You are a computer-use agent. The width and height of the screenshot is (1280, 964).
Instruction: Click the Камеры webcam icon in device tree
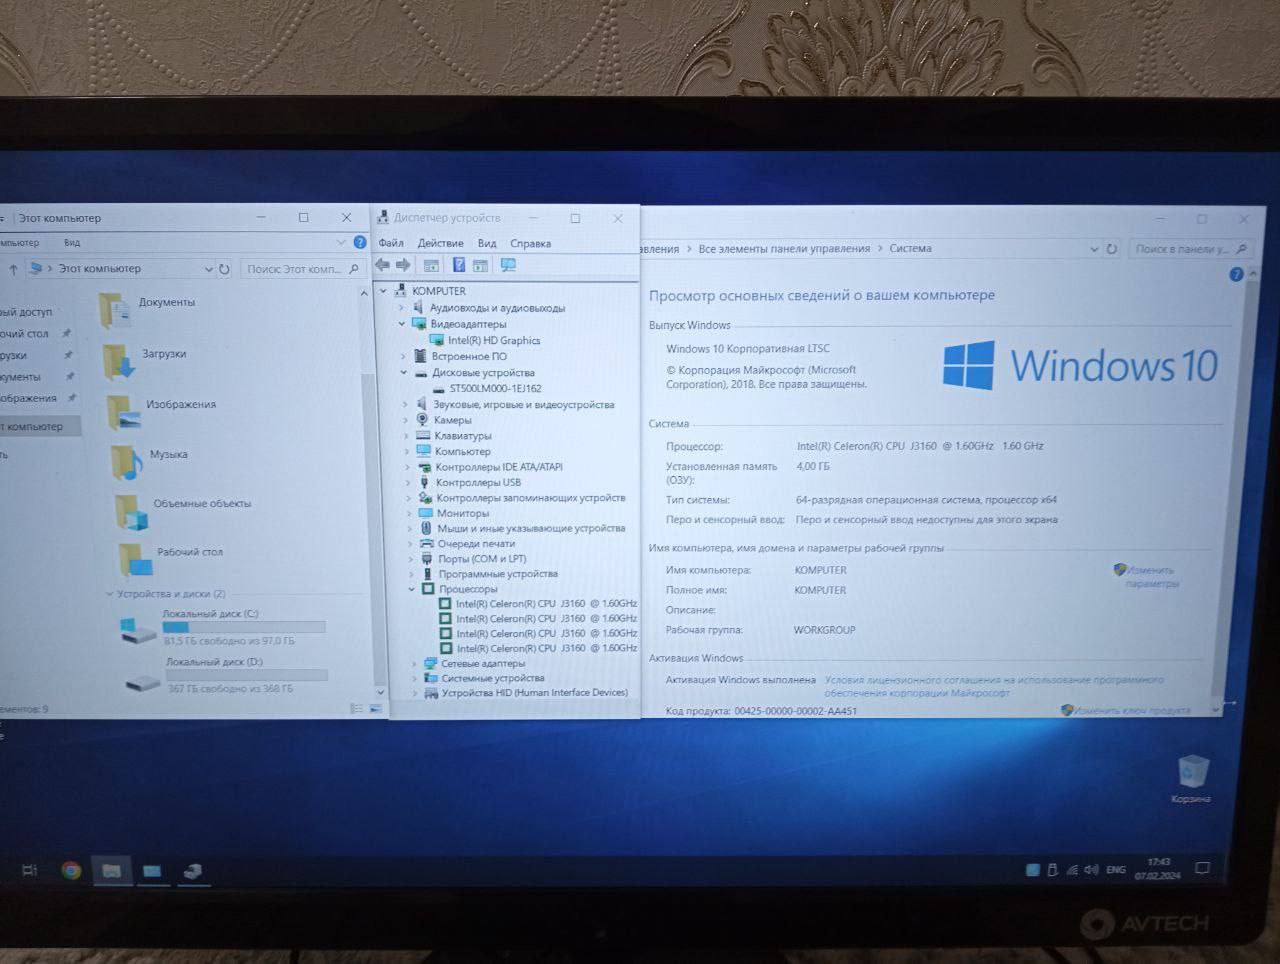[x=423, y=420]
